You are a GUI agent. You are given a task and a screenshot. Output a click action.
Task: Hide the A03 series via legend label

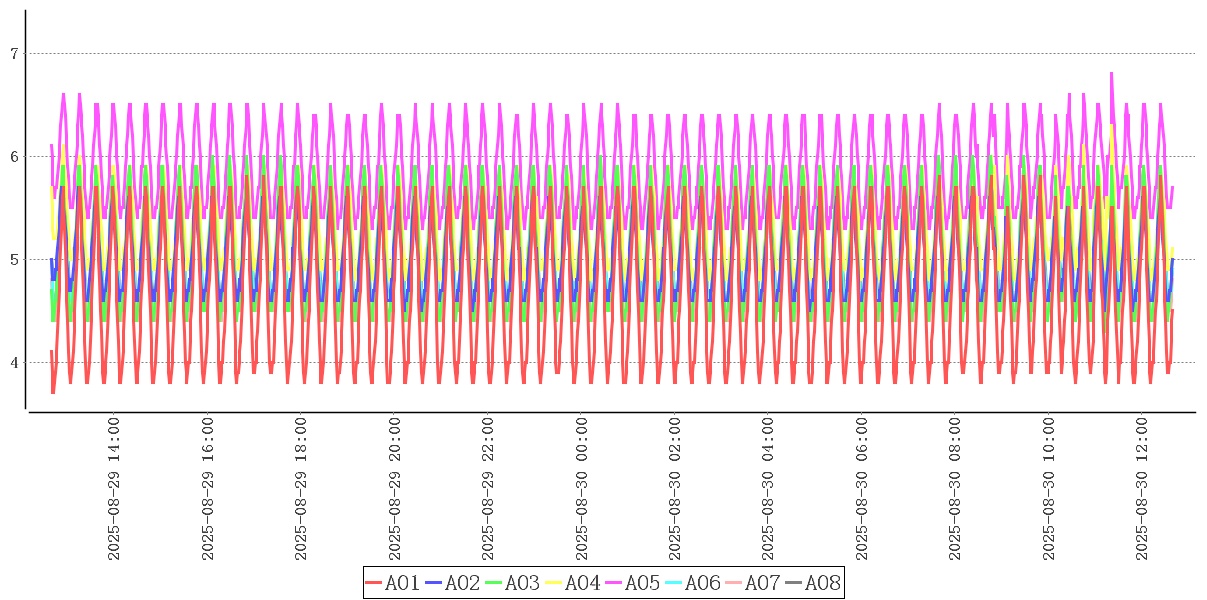point(522,583)
